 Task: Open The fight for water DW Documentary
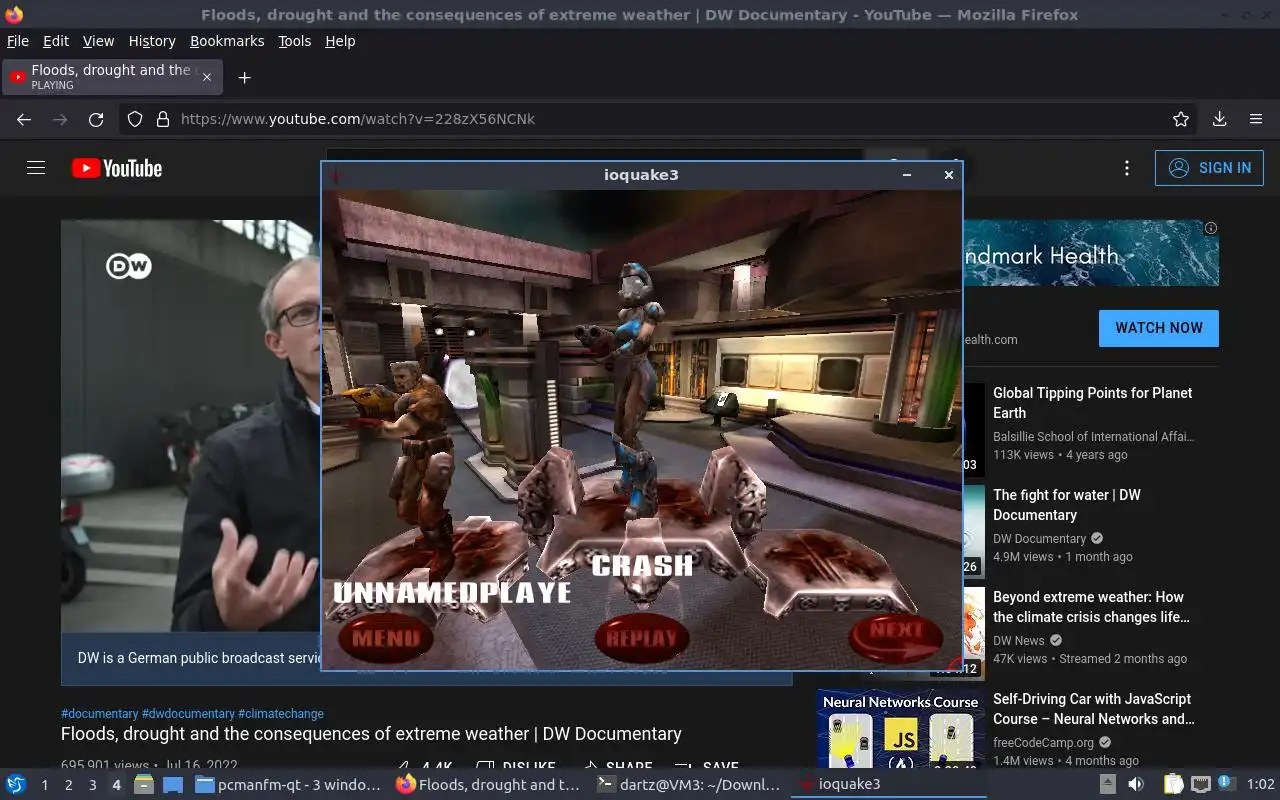coord(1066,505)
